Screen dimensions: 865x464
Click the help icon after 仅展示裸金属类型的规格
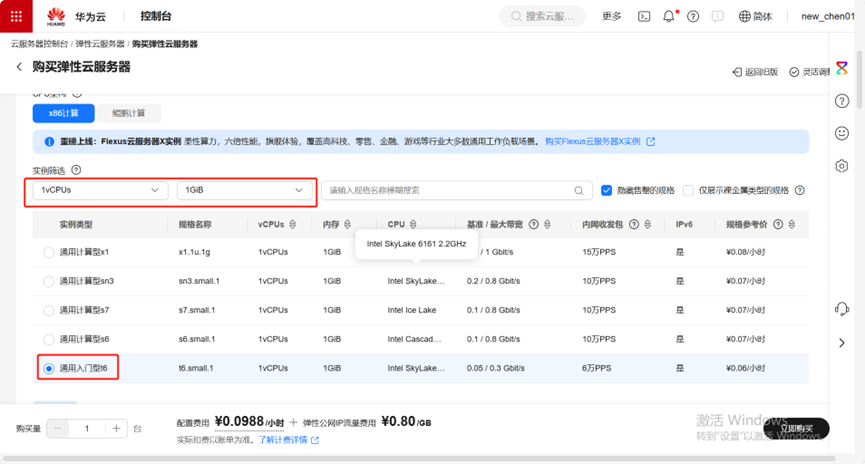coord(799,190)
